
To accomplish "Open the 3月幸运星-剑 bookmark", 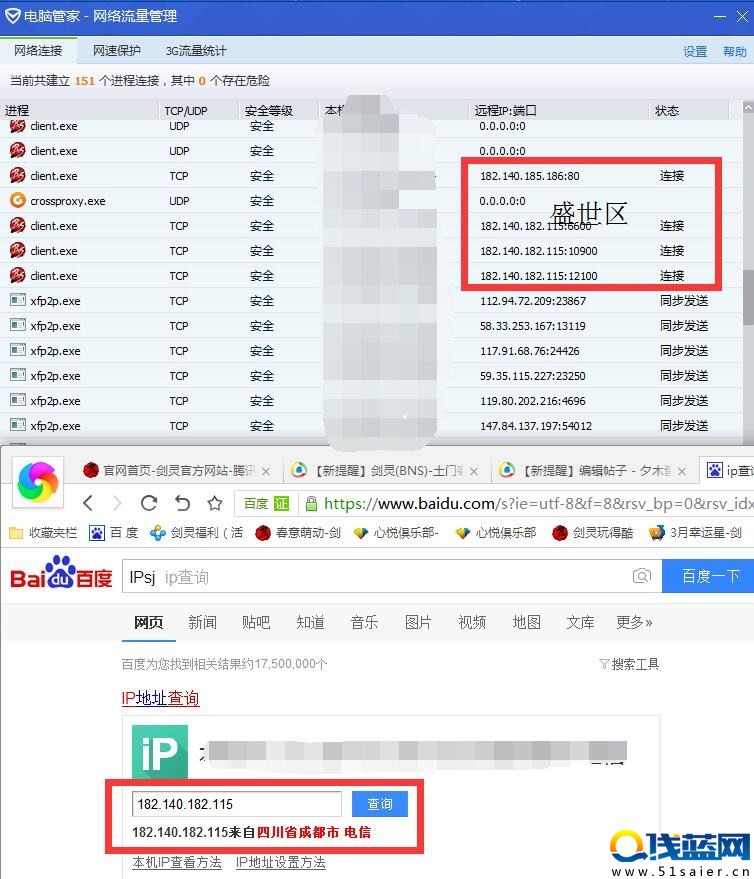I will (696, 533).
